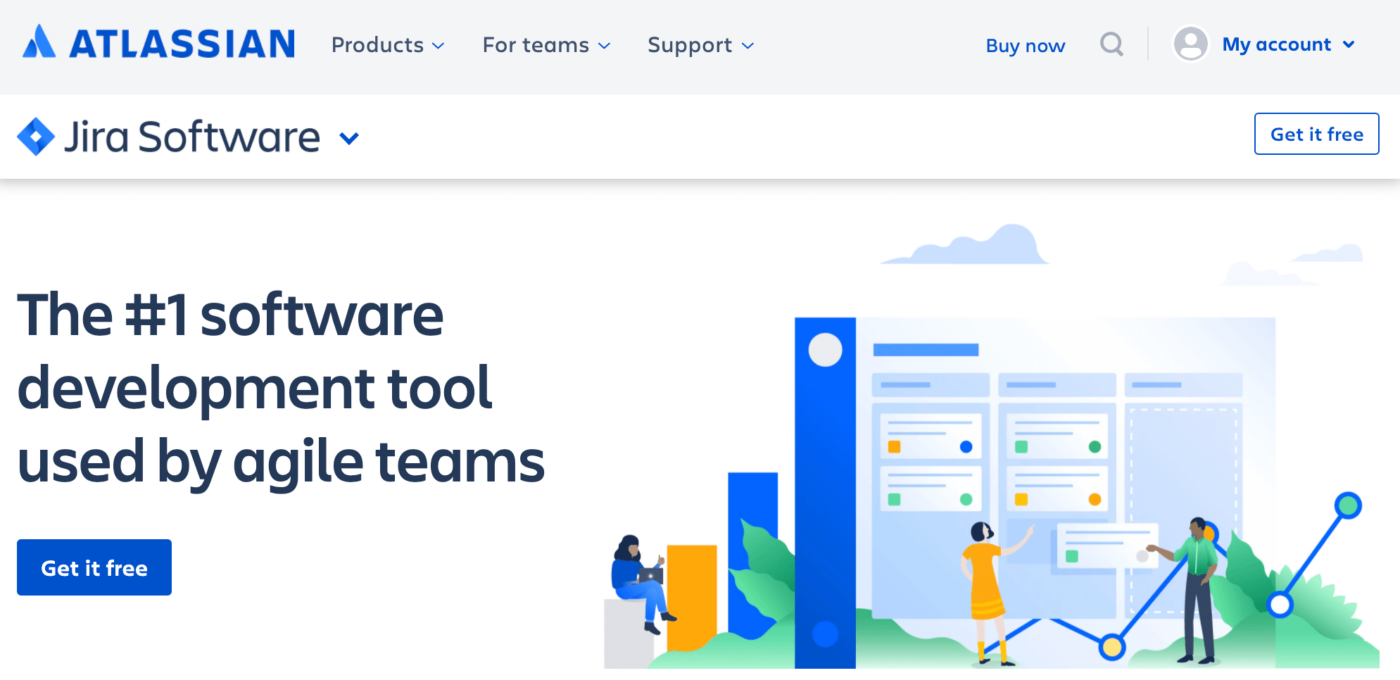Open the Support menu
This screenshot has width=1400, height=680.
pos(701,45)
